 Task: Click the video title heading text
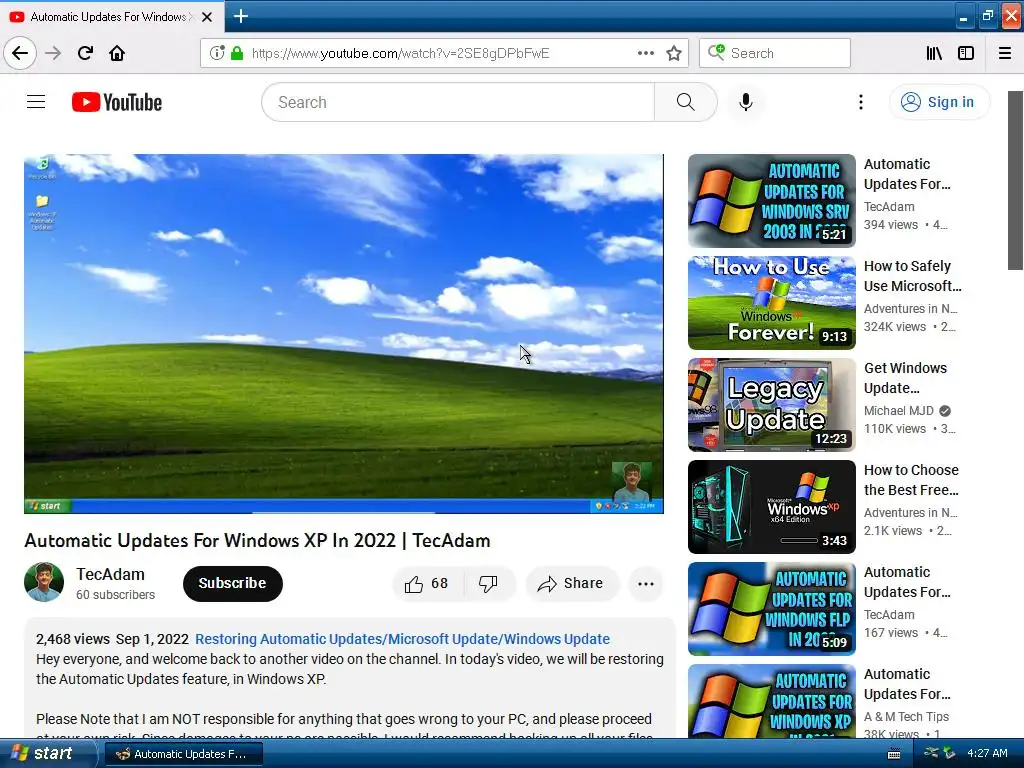pos(257,541)
